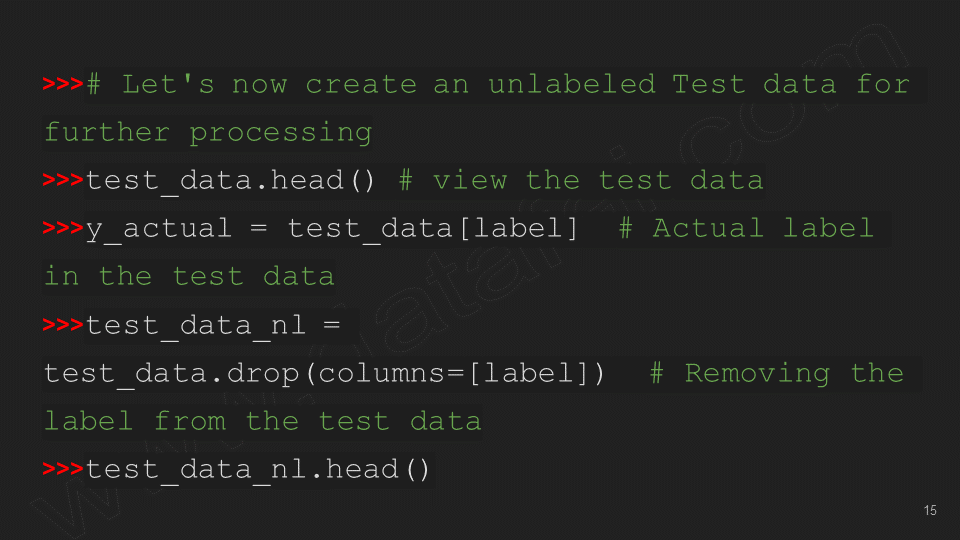960x540 pixels.
Task: Select the "# Removing the" comment
Action: pyautogui.click(x=776, y=374)
